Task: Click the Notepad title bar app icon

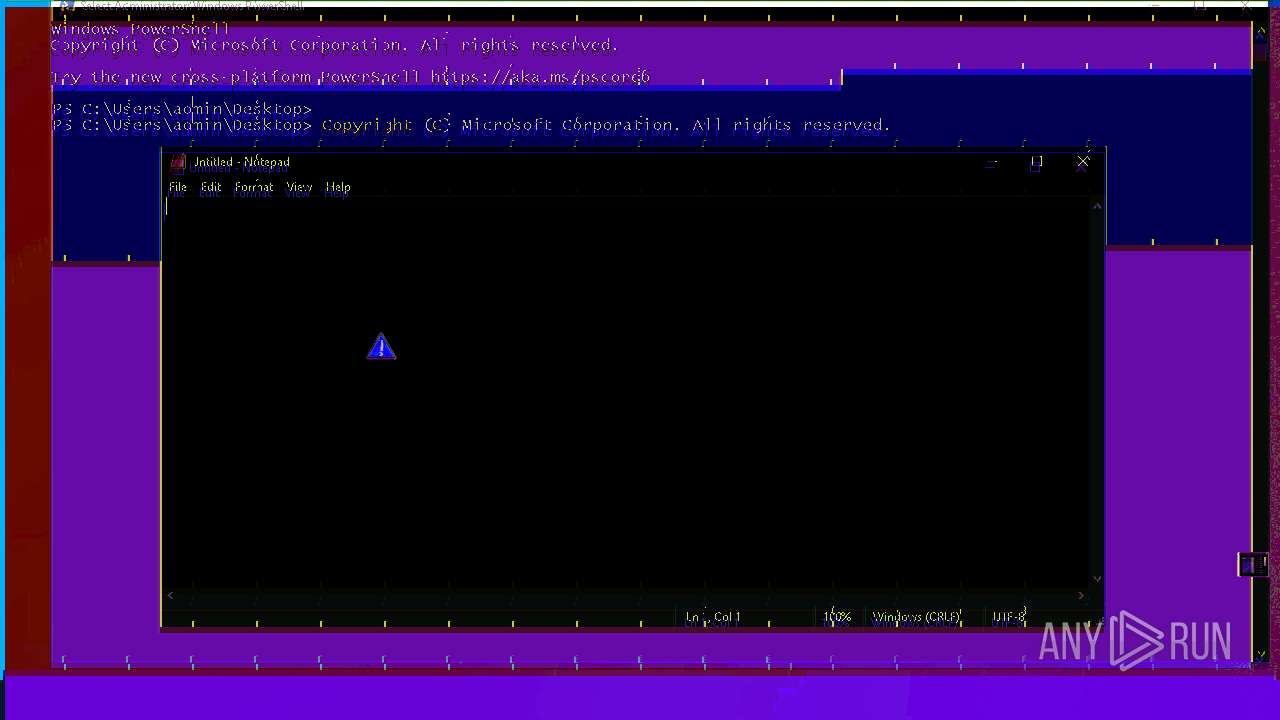Action: tap(178, 162)
